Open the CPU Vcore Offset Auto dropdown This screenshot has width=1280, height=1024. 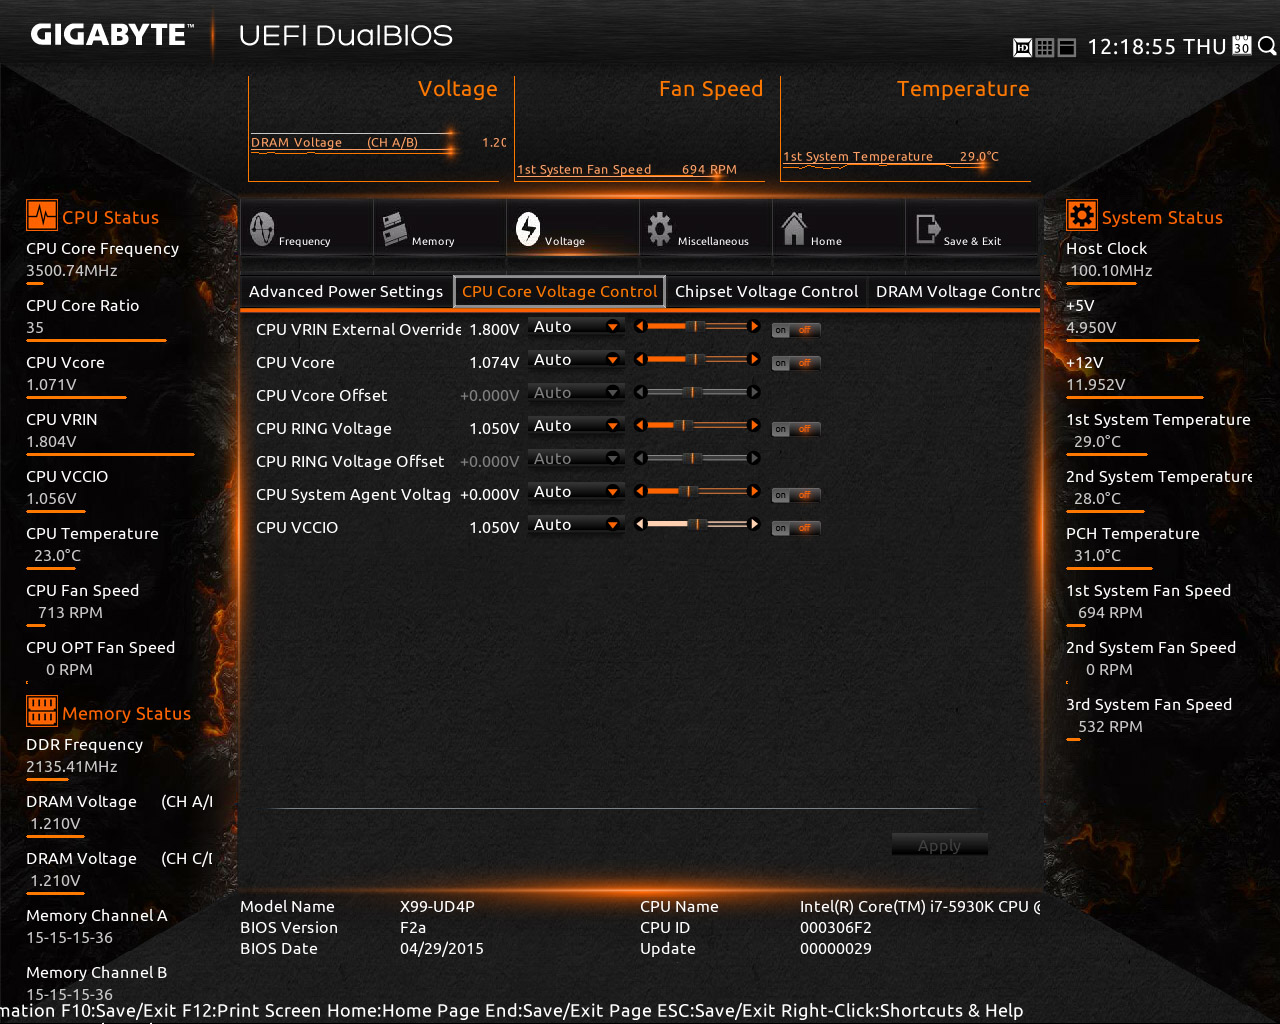tap(576, 393)
